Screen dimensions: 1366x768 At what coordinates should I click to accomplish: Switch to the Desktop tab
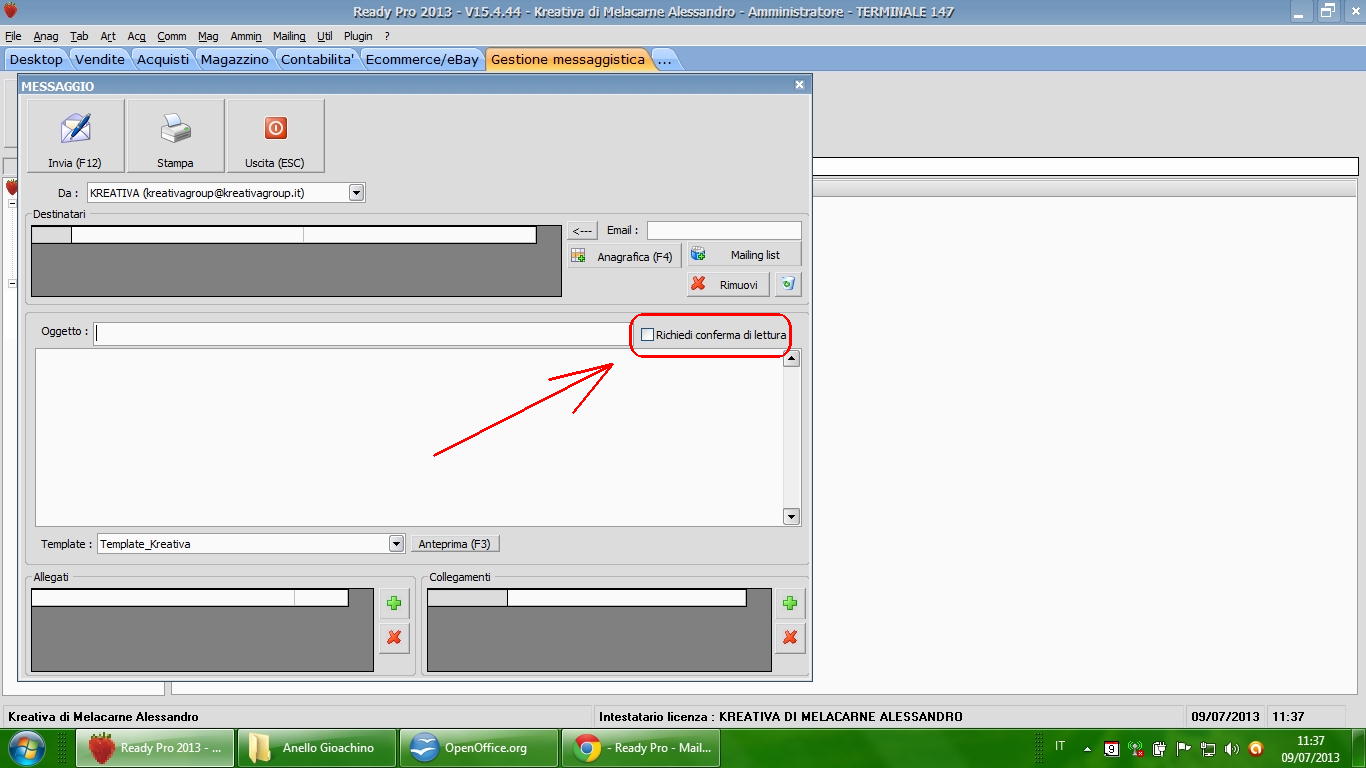36,59
